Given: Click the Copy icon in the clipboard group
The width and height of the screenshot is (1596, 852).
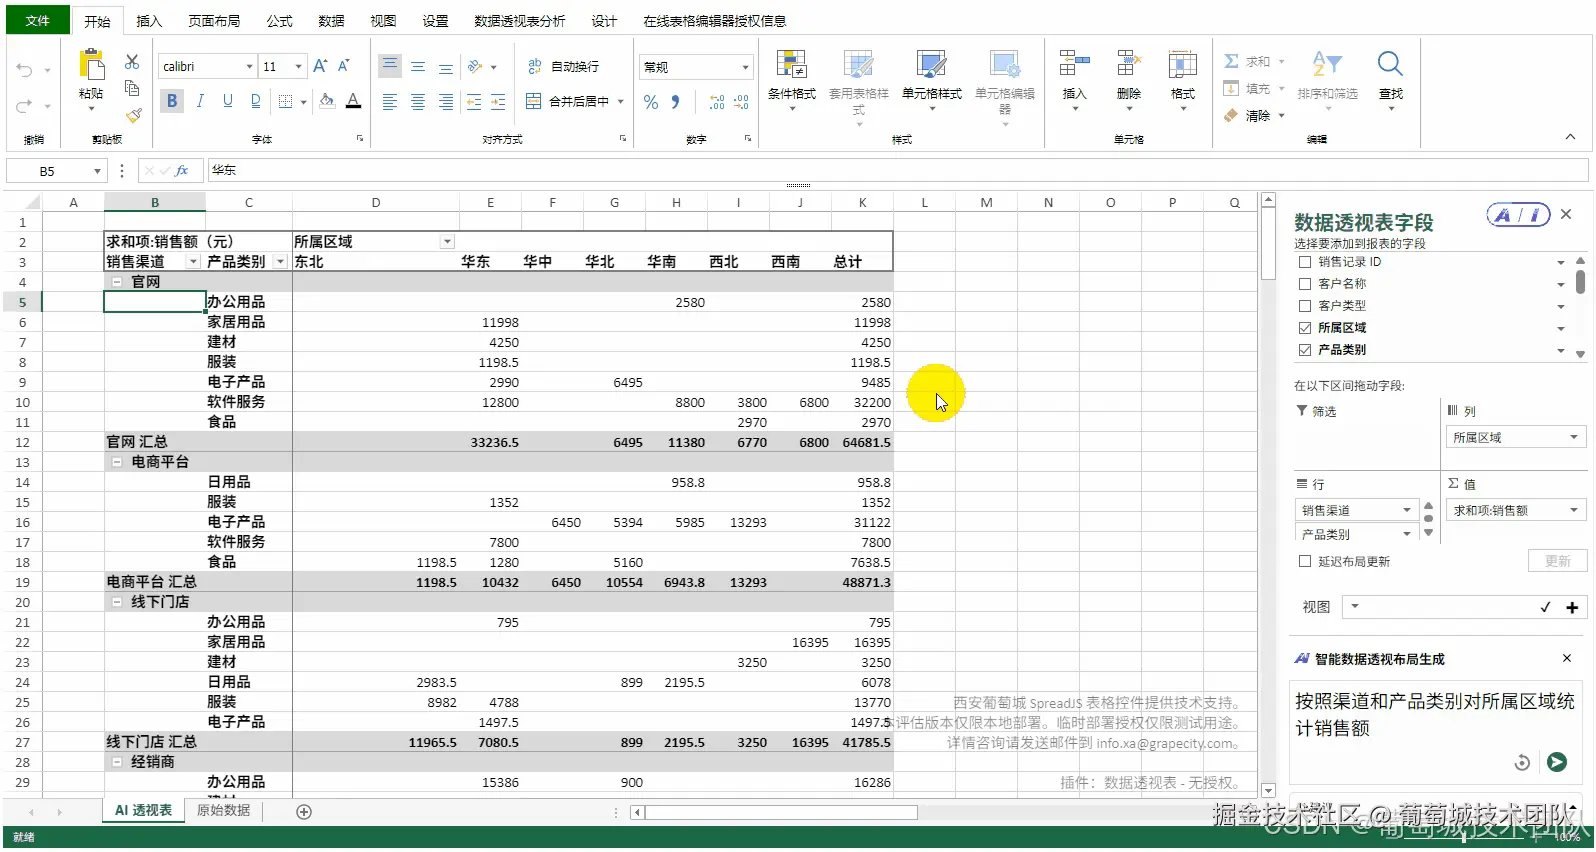Looking at the screenshot, I should [132, 88].
